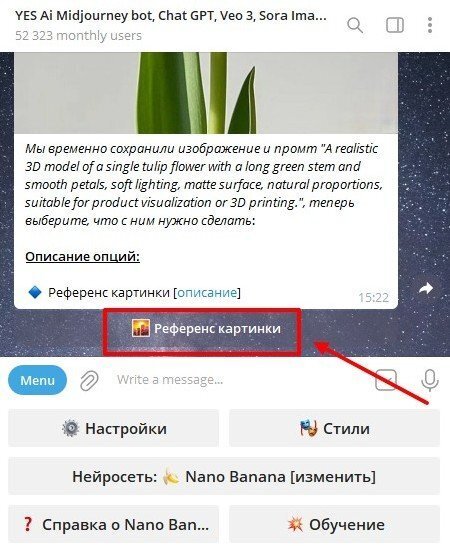Open the three-dot more options menu
The image size is (450, 546).
pos(430,25)
